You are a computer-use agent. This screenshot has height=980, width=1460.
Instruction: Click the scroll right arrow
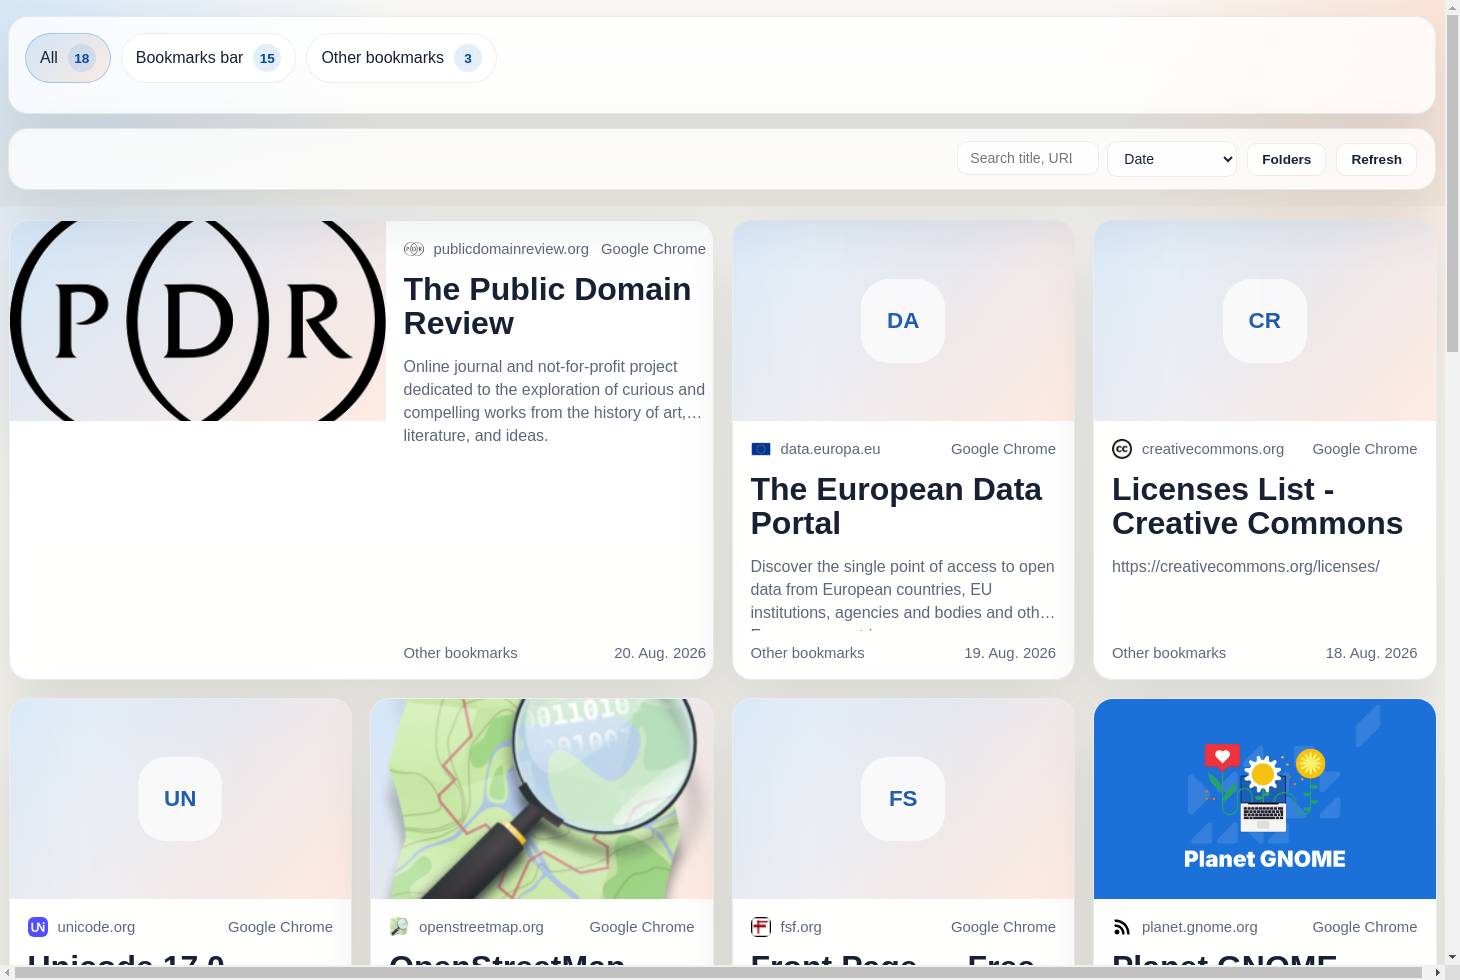(1437, 972)
